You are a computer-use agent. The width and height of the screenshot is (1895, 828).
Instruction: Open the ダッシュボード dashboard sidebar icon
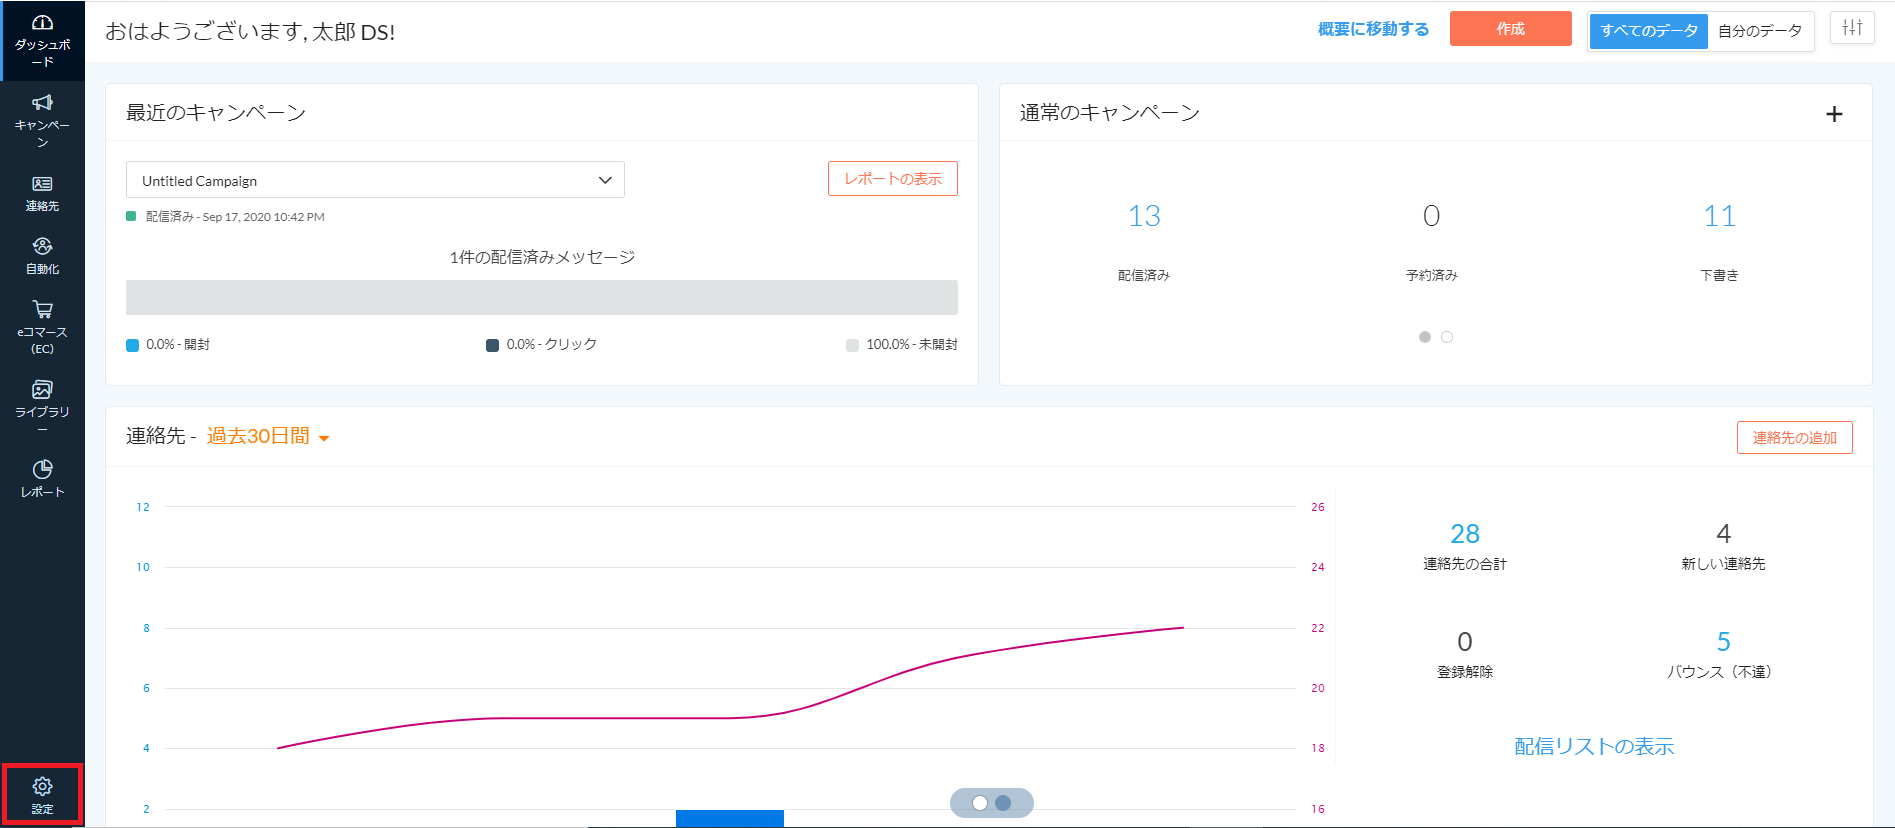(x=42, y=40)
